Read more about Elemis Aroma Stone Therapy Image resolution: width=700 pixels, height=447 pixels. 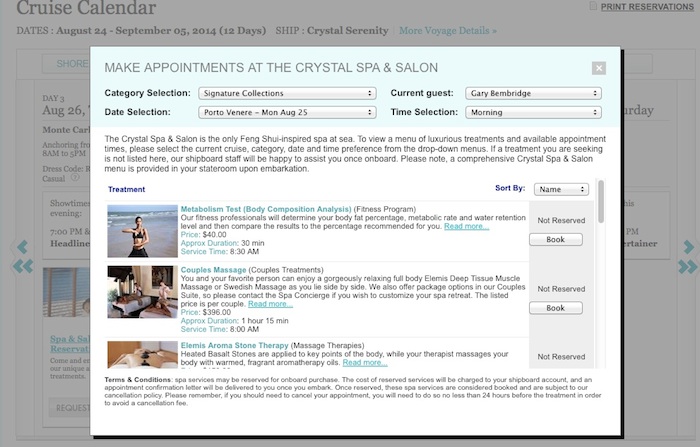365,363
